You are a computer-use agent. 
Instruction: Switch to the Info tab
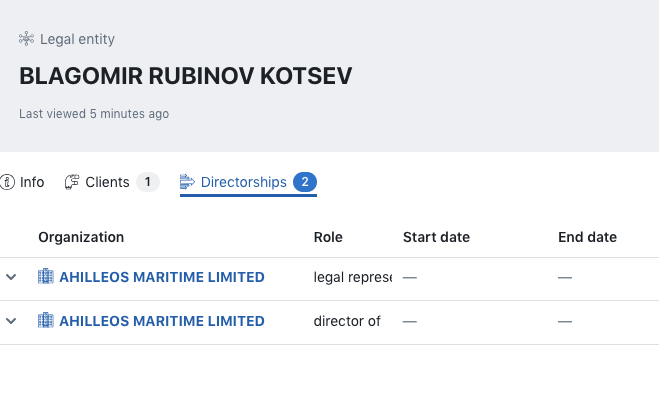tap(32, 182)
